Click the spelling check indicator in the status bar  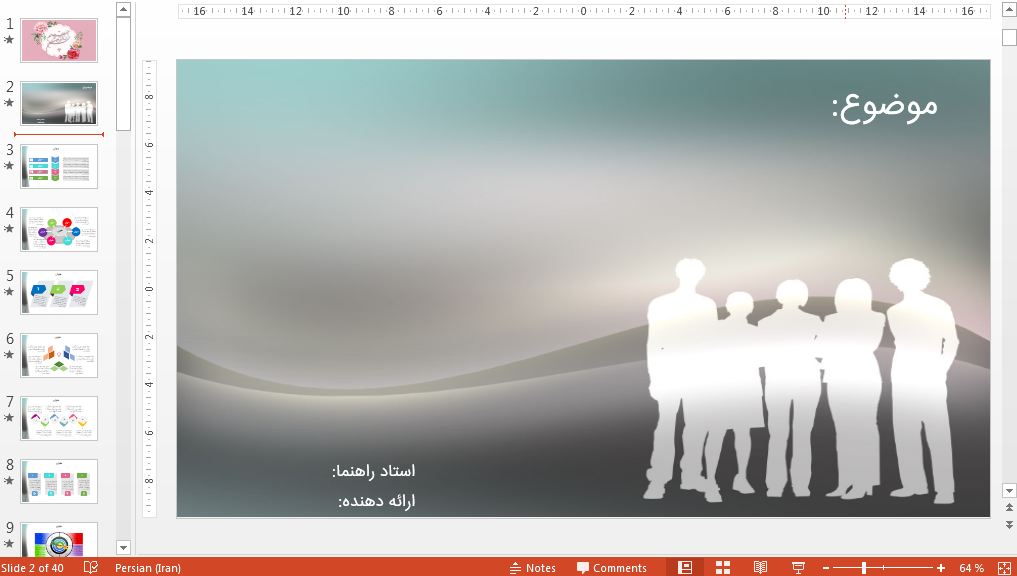[88, 567]
